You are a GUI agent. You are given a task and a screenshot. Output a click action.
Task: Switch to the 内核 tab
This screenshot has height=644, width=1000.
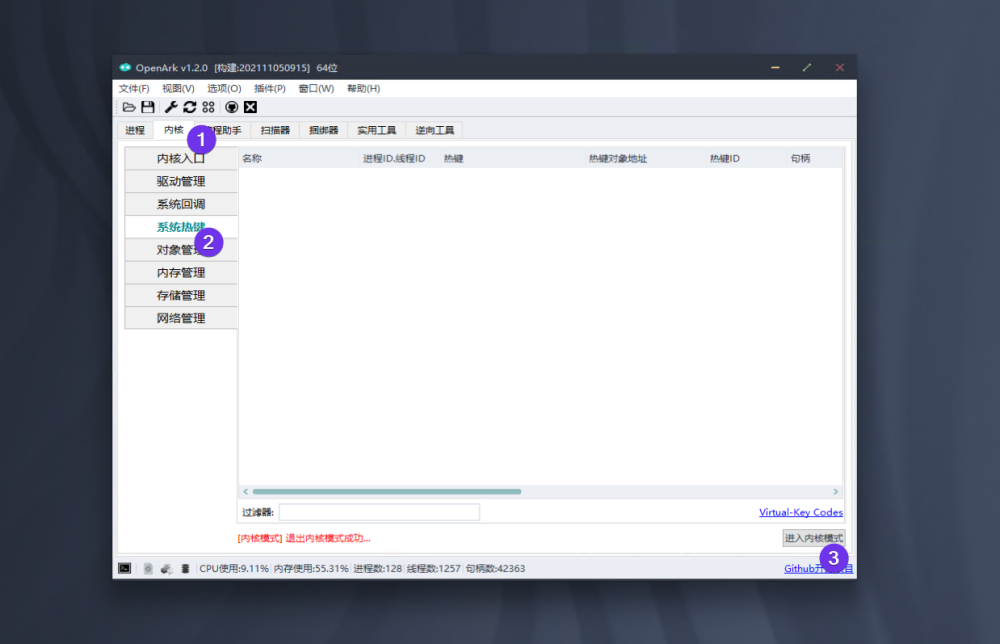(172, 129)
